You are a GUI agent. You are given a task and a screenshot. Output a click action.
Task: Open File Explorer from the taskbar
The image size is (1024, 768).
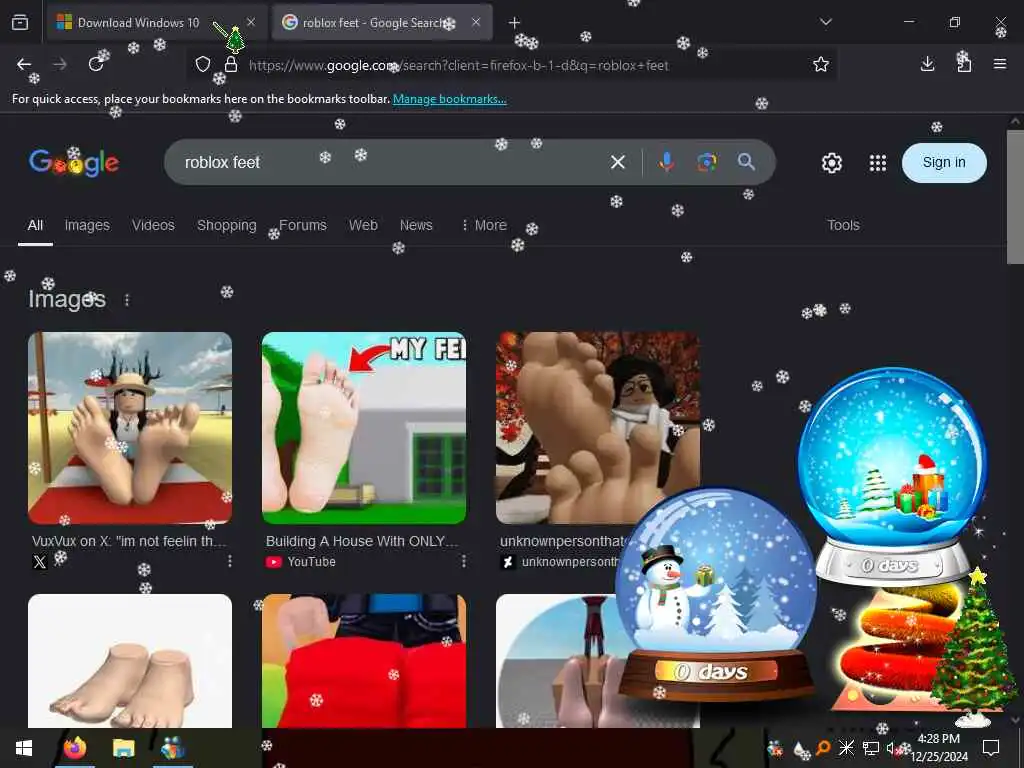click(123, 748)
